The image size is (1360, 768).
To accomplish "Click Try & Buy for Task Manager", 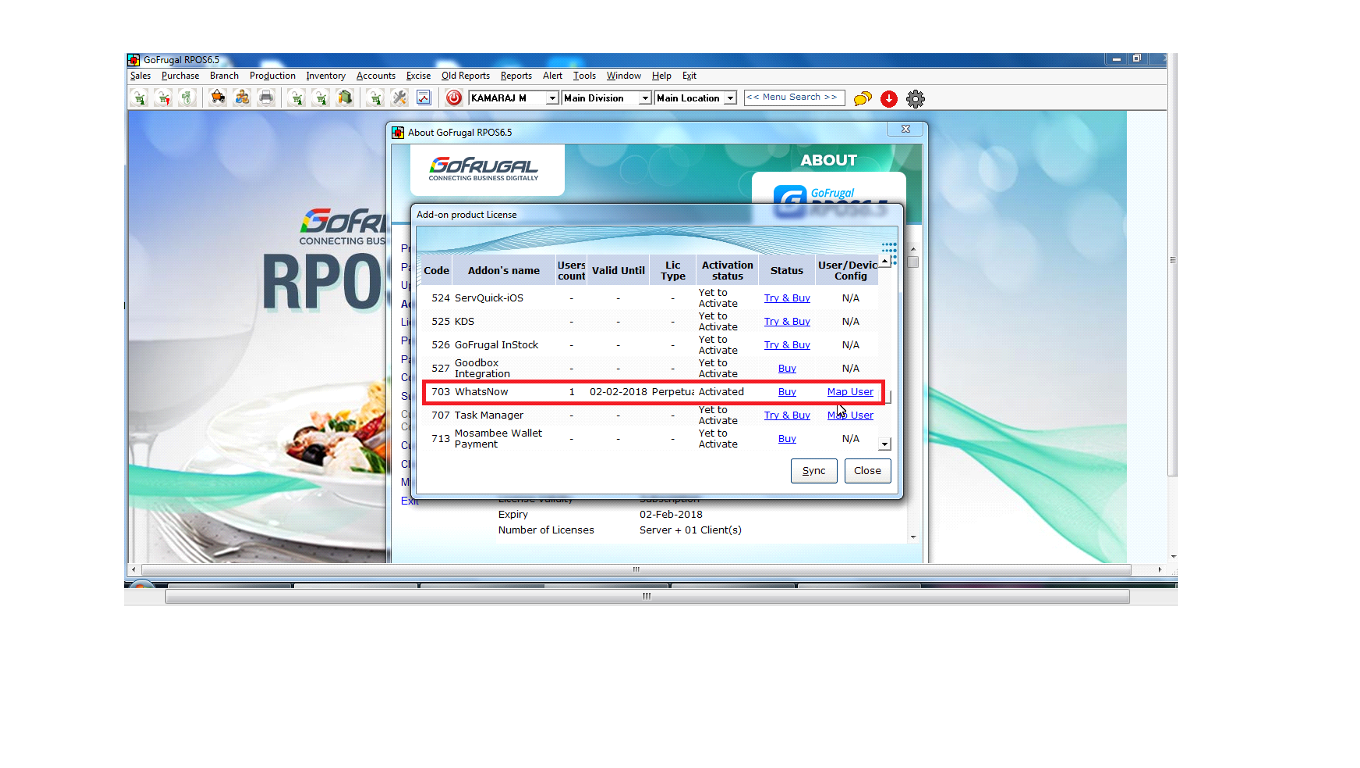I will pos(787,415).
